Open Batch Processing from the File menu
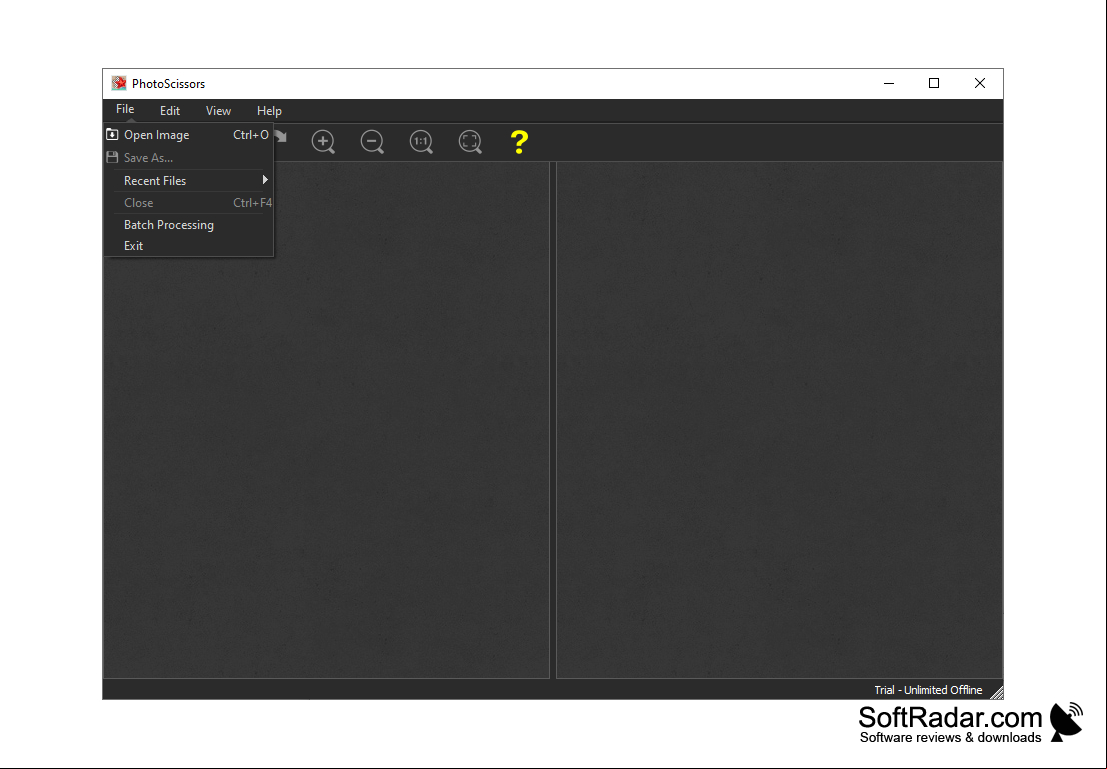This screenshot has width=1107, height=769. point(189,225)
